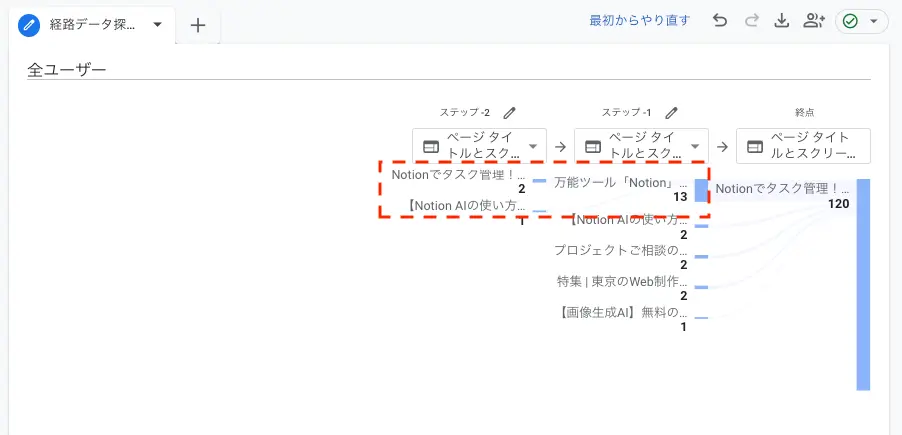Viewport: 902px width, 435px height.
Task: Open the share with users icon
Action: click(x=814, y=21)
